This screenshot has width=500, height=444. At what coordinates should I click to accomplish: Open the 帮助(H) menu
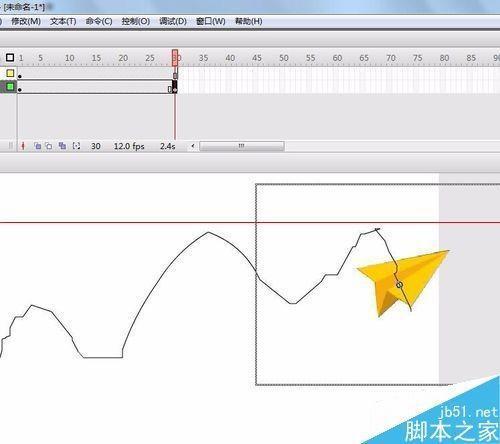(x=248, y=21)
